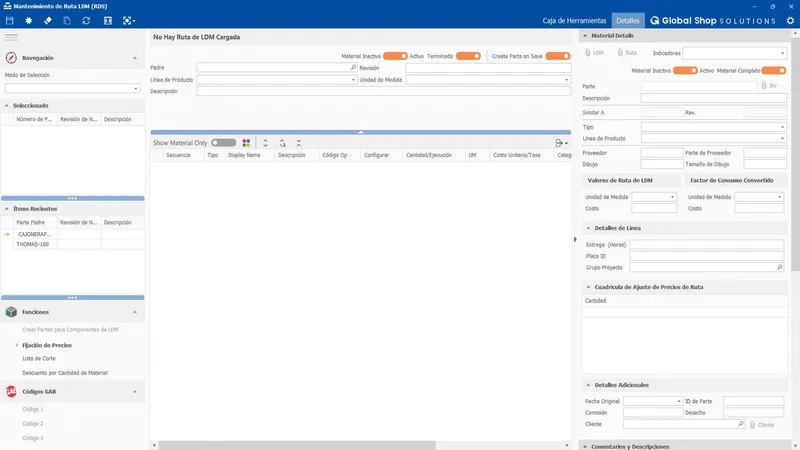Image resolution: width=800 pixels, height=450 pixels.
Task: Click the Save icon in the top toolbar
Action: click(9, 20)
